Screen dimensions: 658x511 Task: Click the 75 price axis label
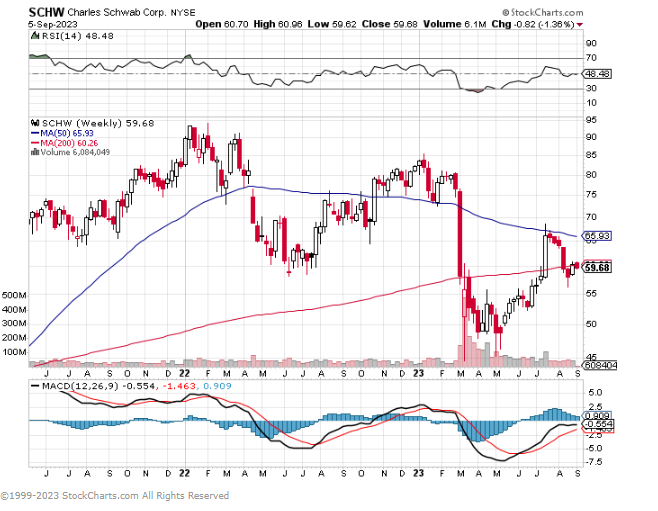click(x=591, y=195)
